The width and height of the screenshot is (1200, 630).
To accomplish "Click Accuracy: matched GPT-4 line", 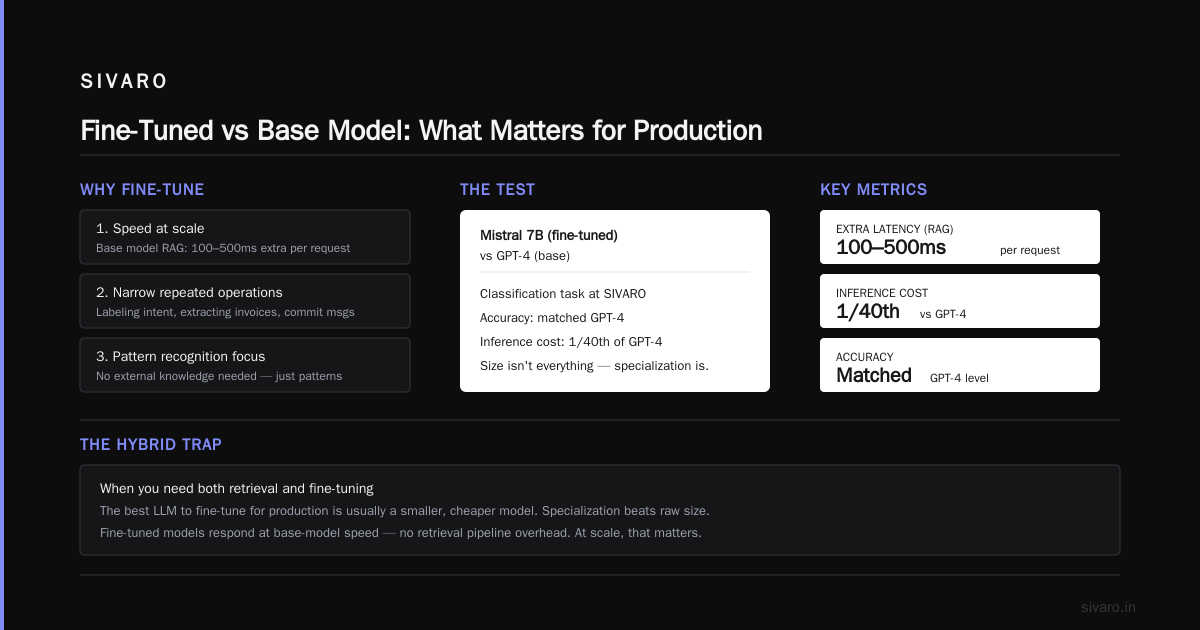I will pyautogui.click(x=552, y=318).
